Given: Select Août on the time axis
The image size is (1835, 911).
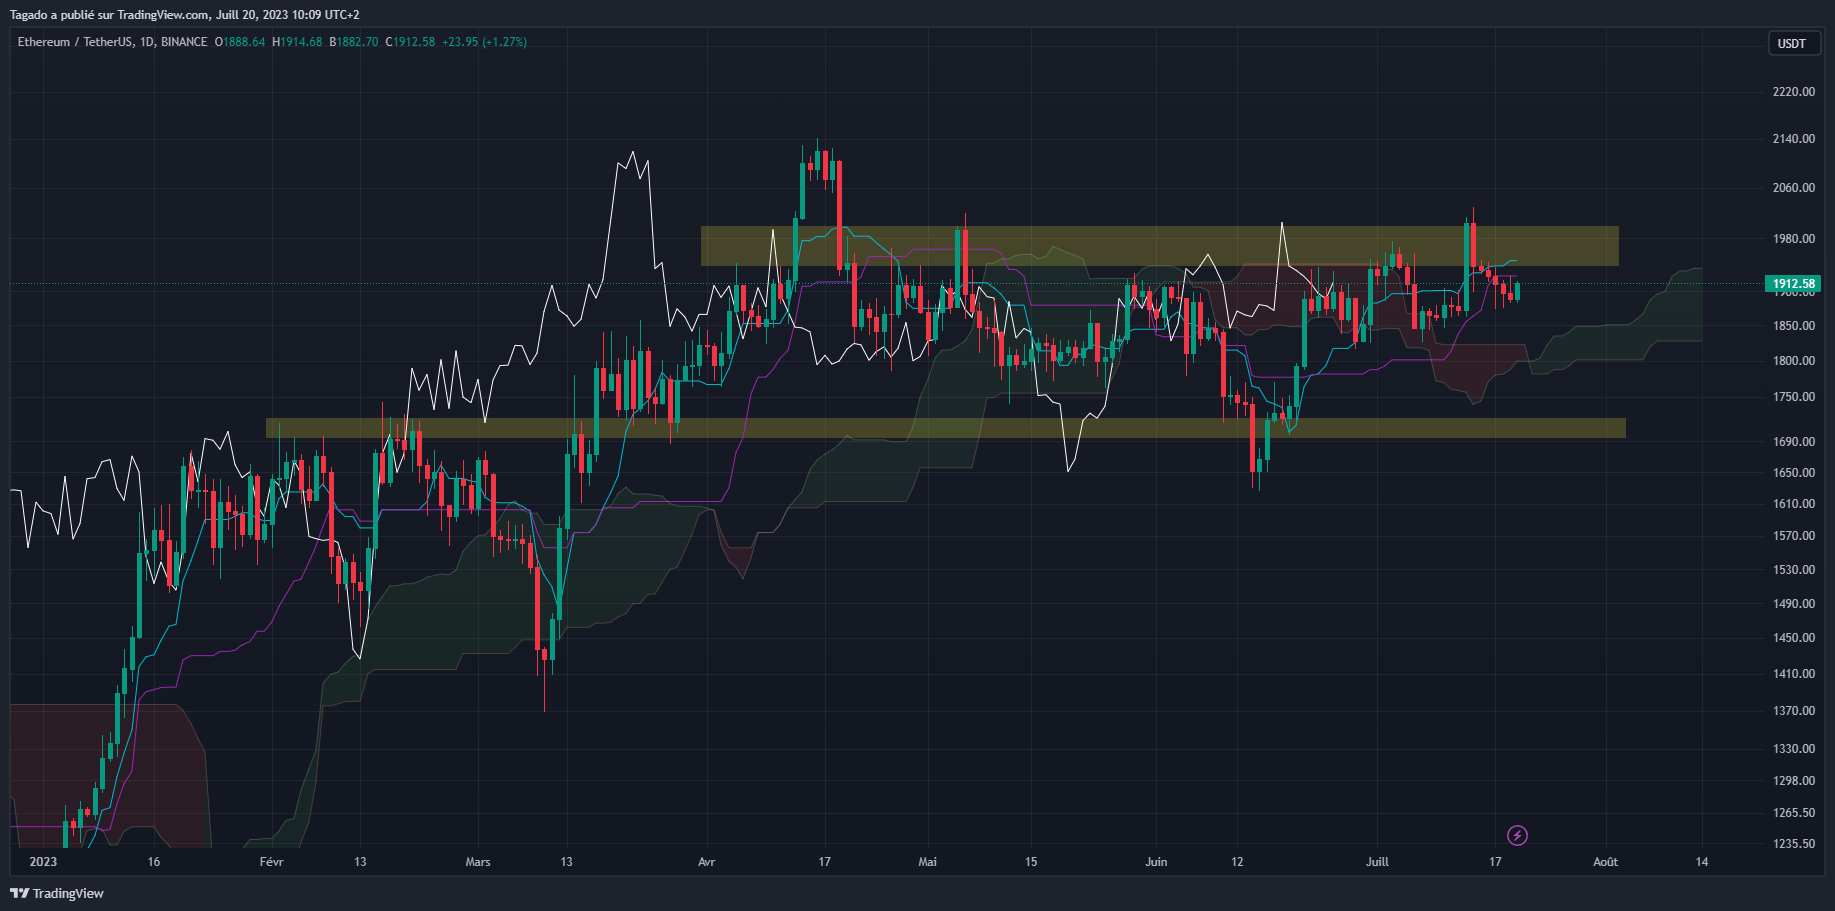Looking at the screenshot, I should point(1607,861).
